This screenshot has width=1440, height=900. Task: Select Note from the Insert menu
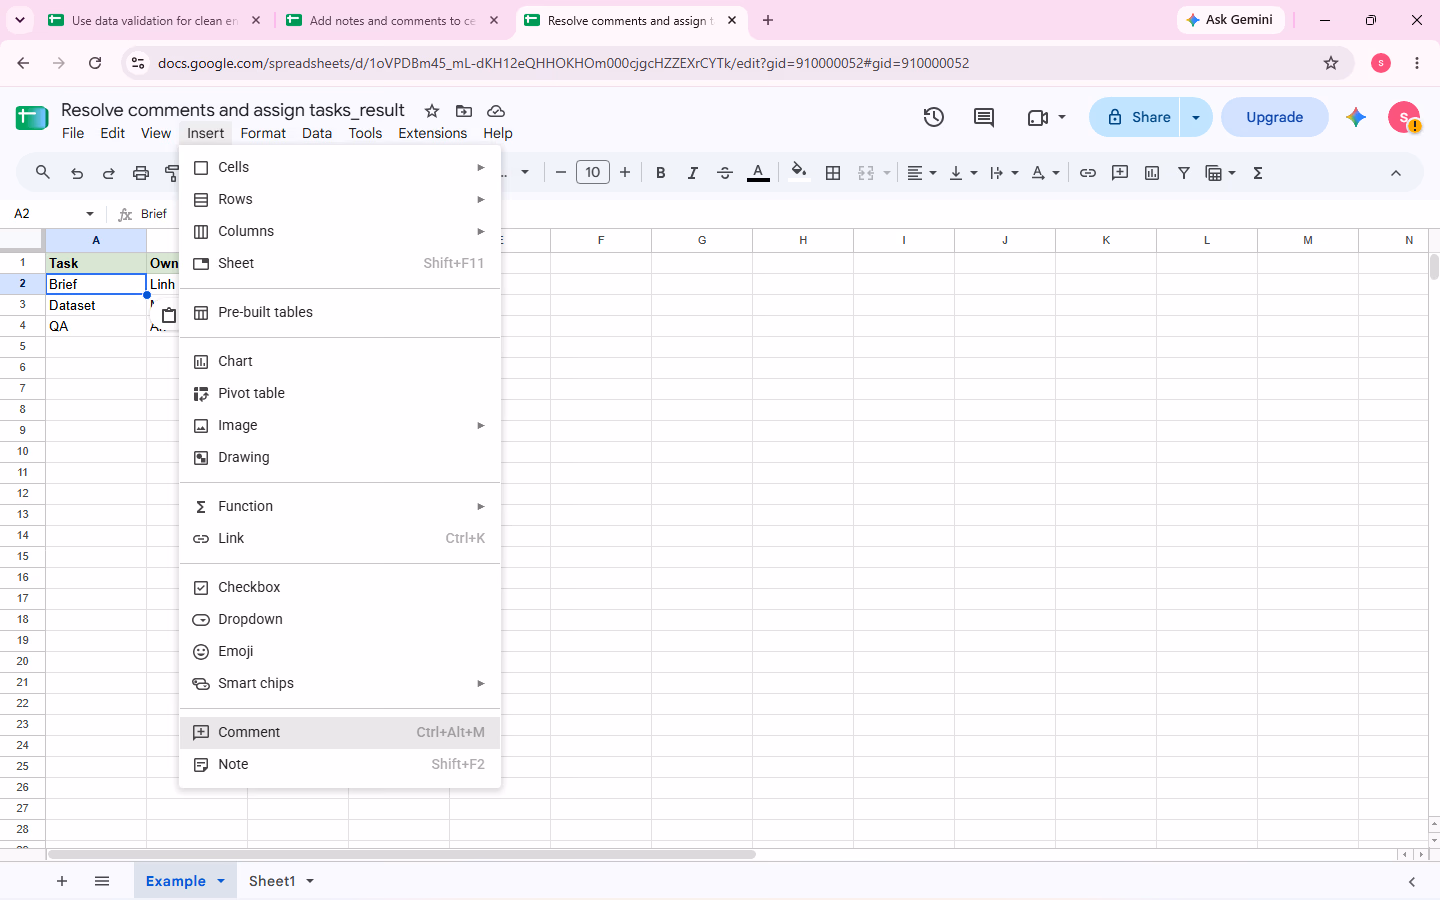[x=340, y=764]
